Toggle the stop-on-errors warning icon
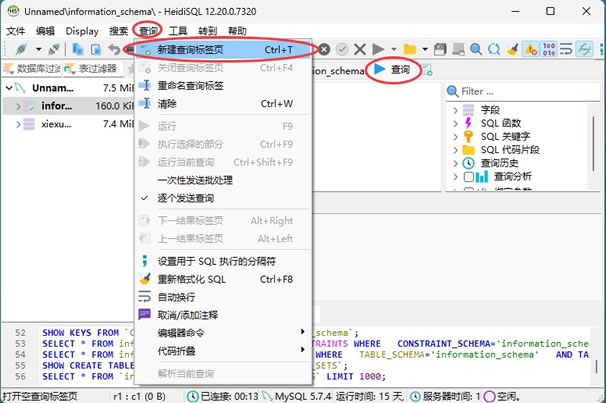Image resolution: width=606 pixels, height=403 pixels. (530, 49)
